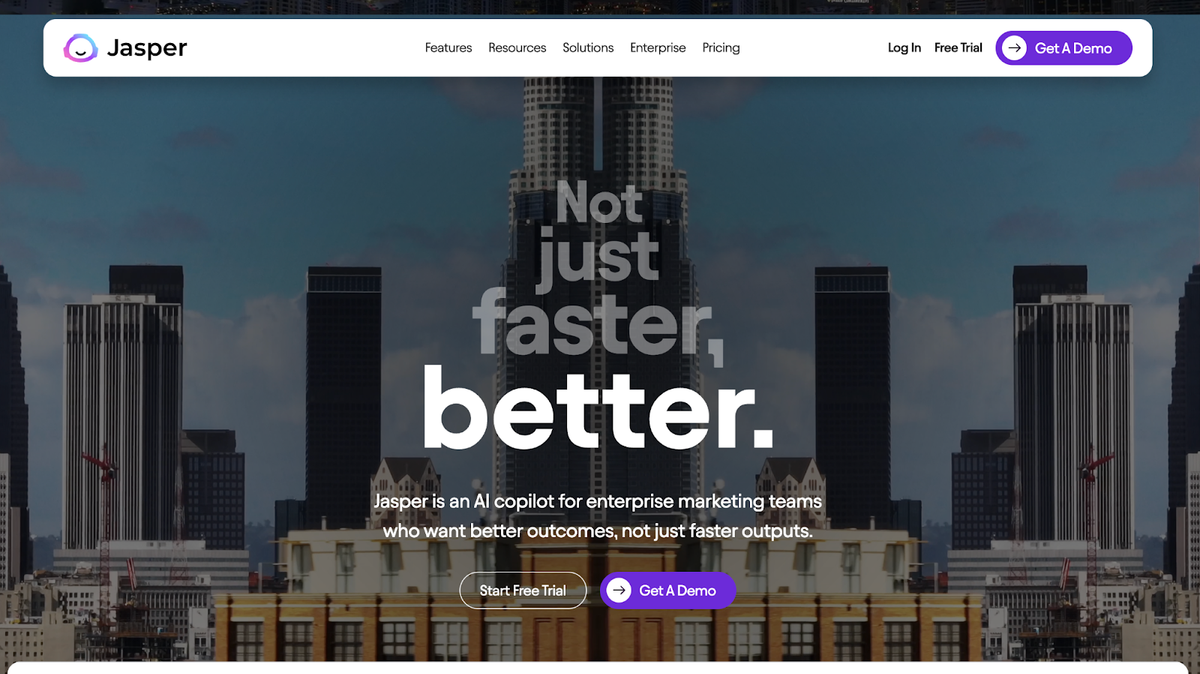Image resolution: width=1200 pixels, height=674 pixels.
Task: Click the Jasper wordmark text
Action: click(x=147, y=48)
